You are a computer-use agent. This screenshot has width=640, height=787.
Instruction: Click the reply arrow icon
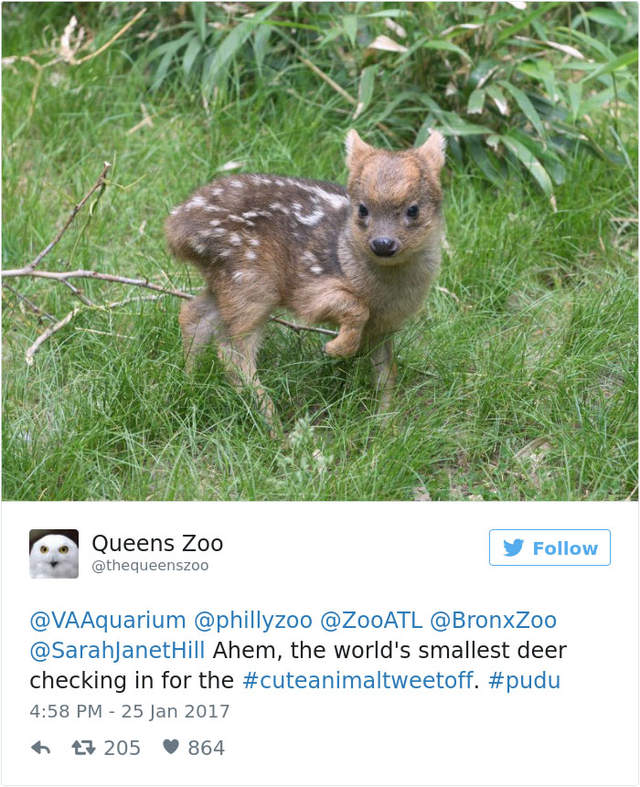point(41,748)
